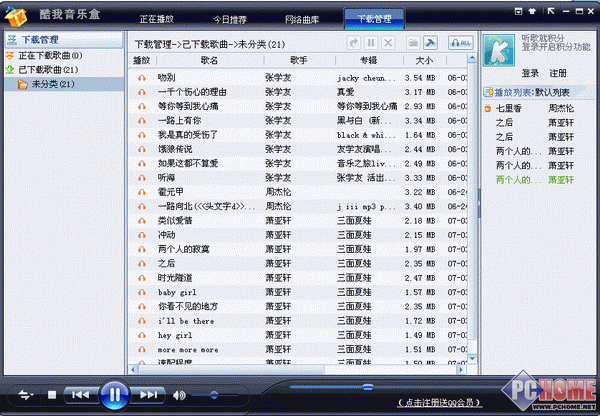Click the volume slider handle
Screen dimensions: 600x416
[212, 396]
